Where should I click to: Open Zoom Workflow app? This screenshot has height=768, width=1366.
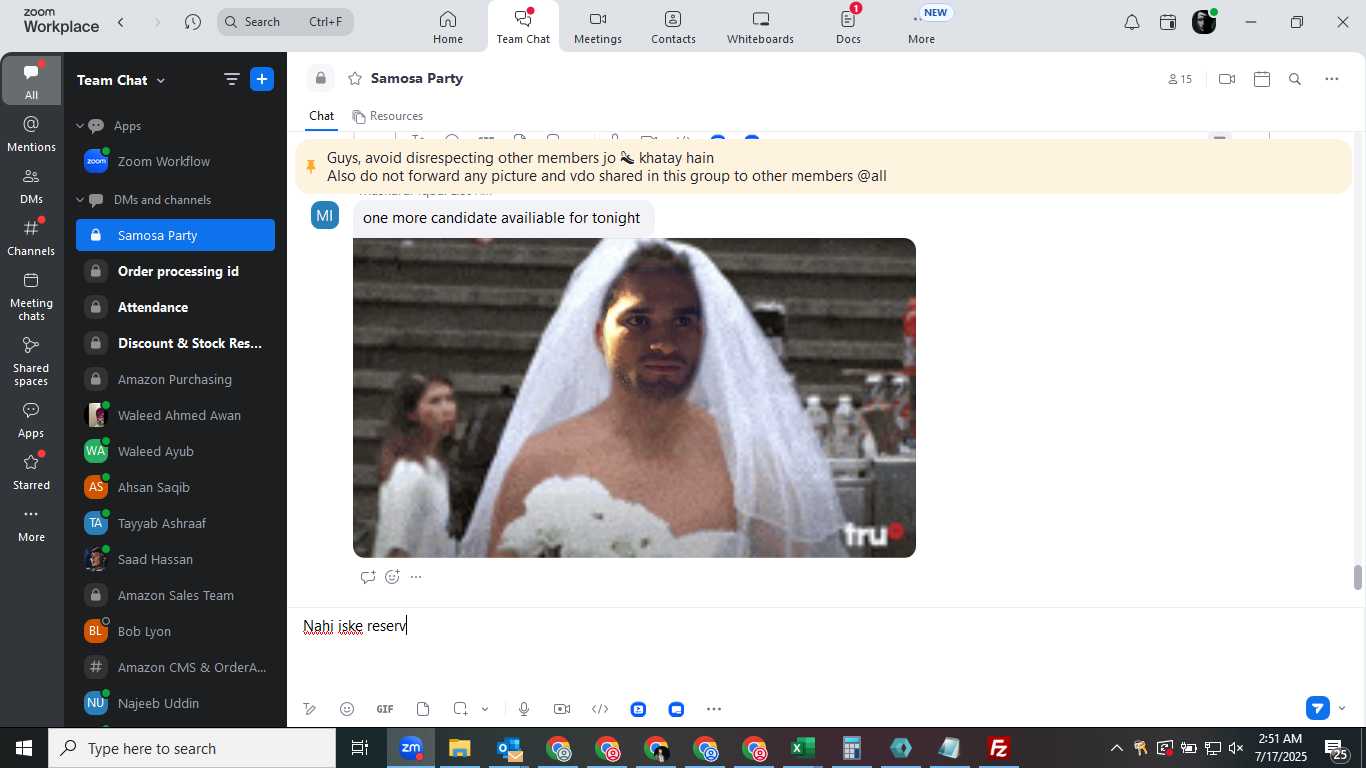point(175,162)
